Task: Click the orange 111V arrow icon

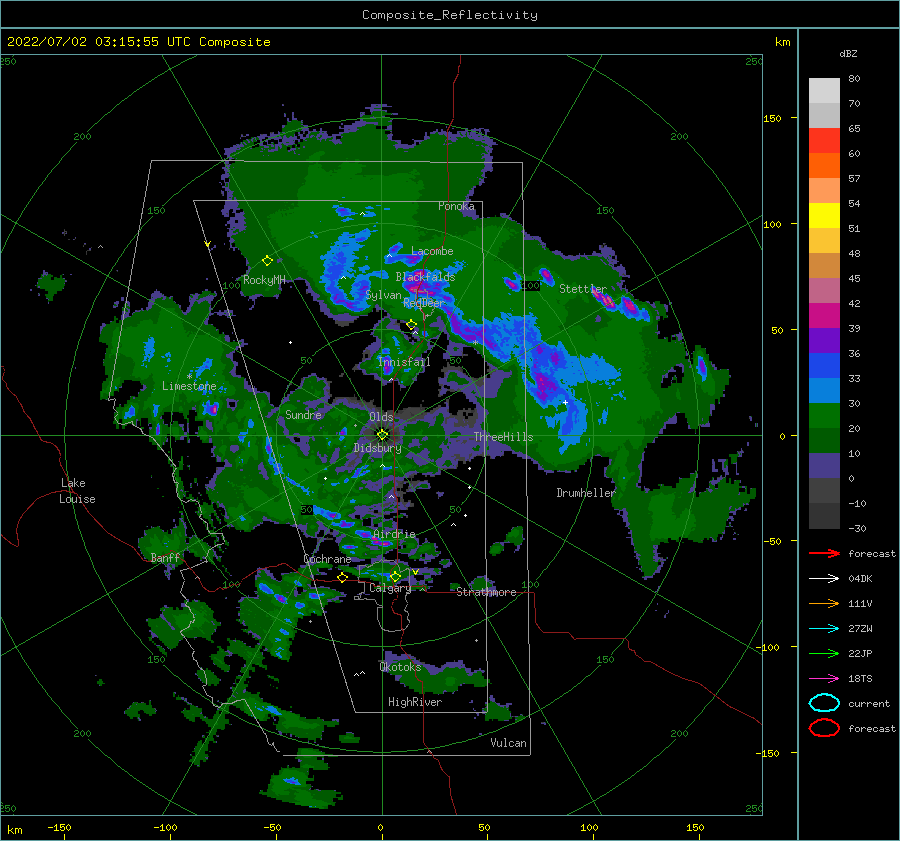Action: click(x=824, y=603)
